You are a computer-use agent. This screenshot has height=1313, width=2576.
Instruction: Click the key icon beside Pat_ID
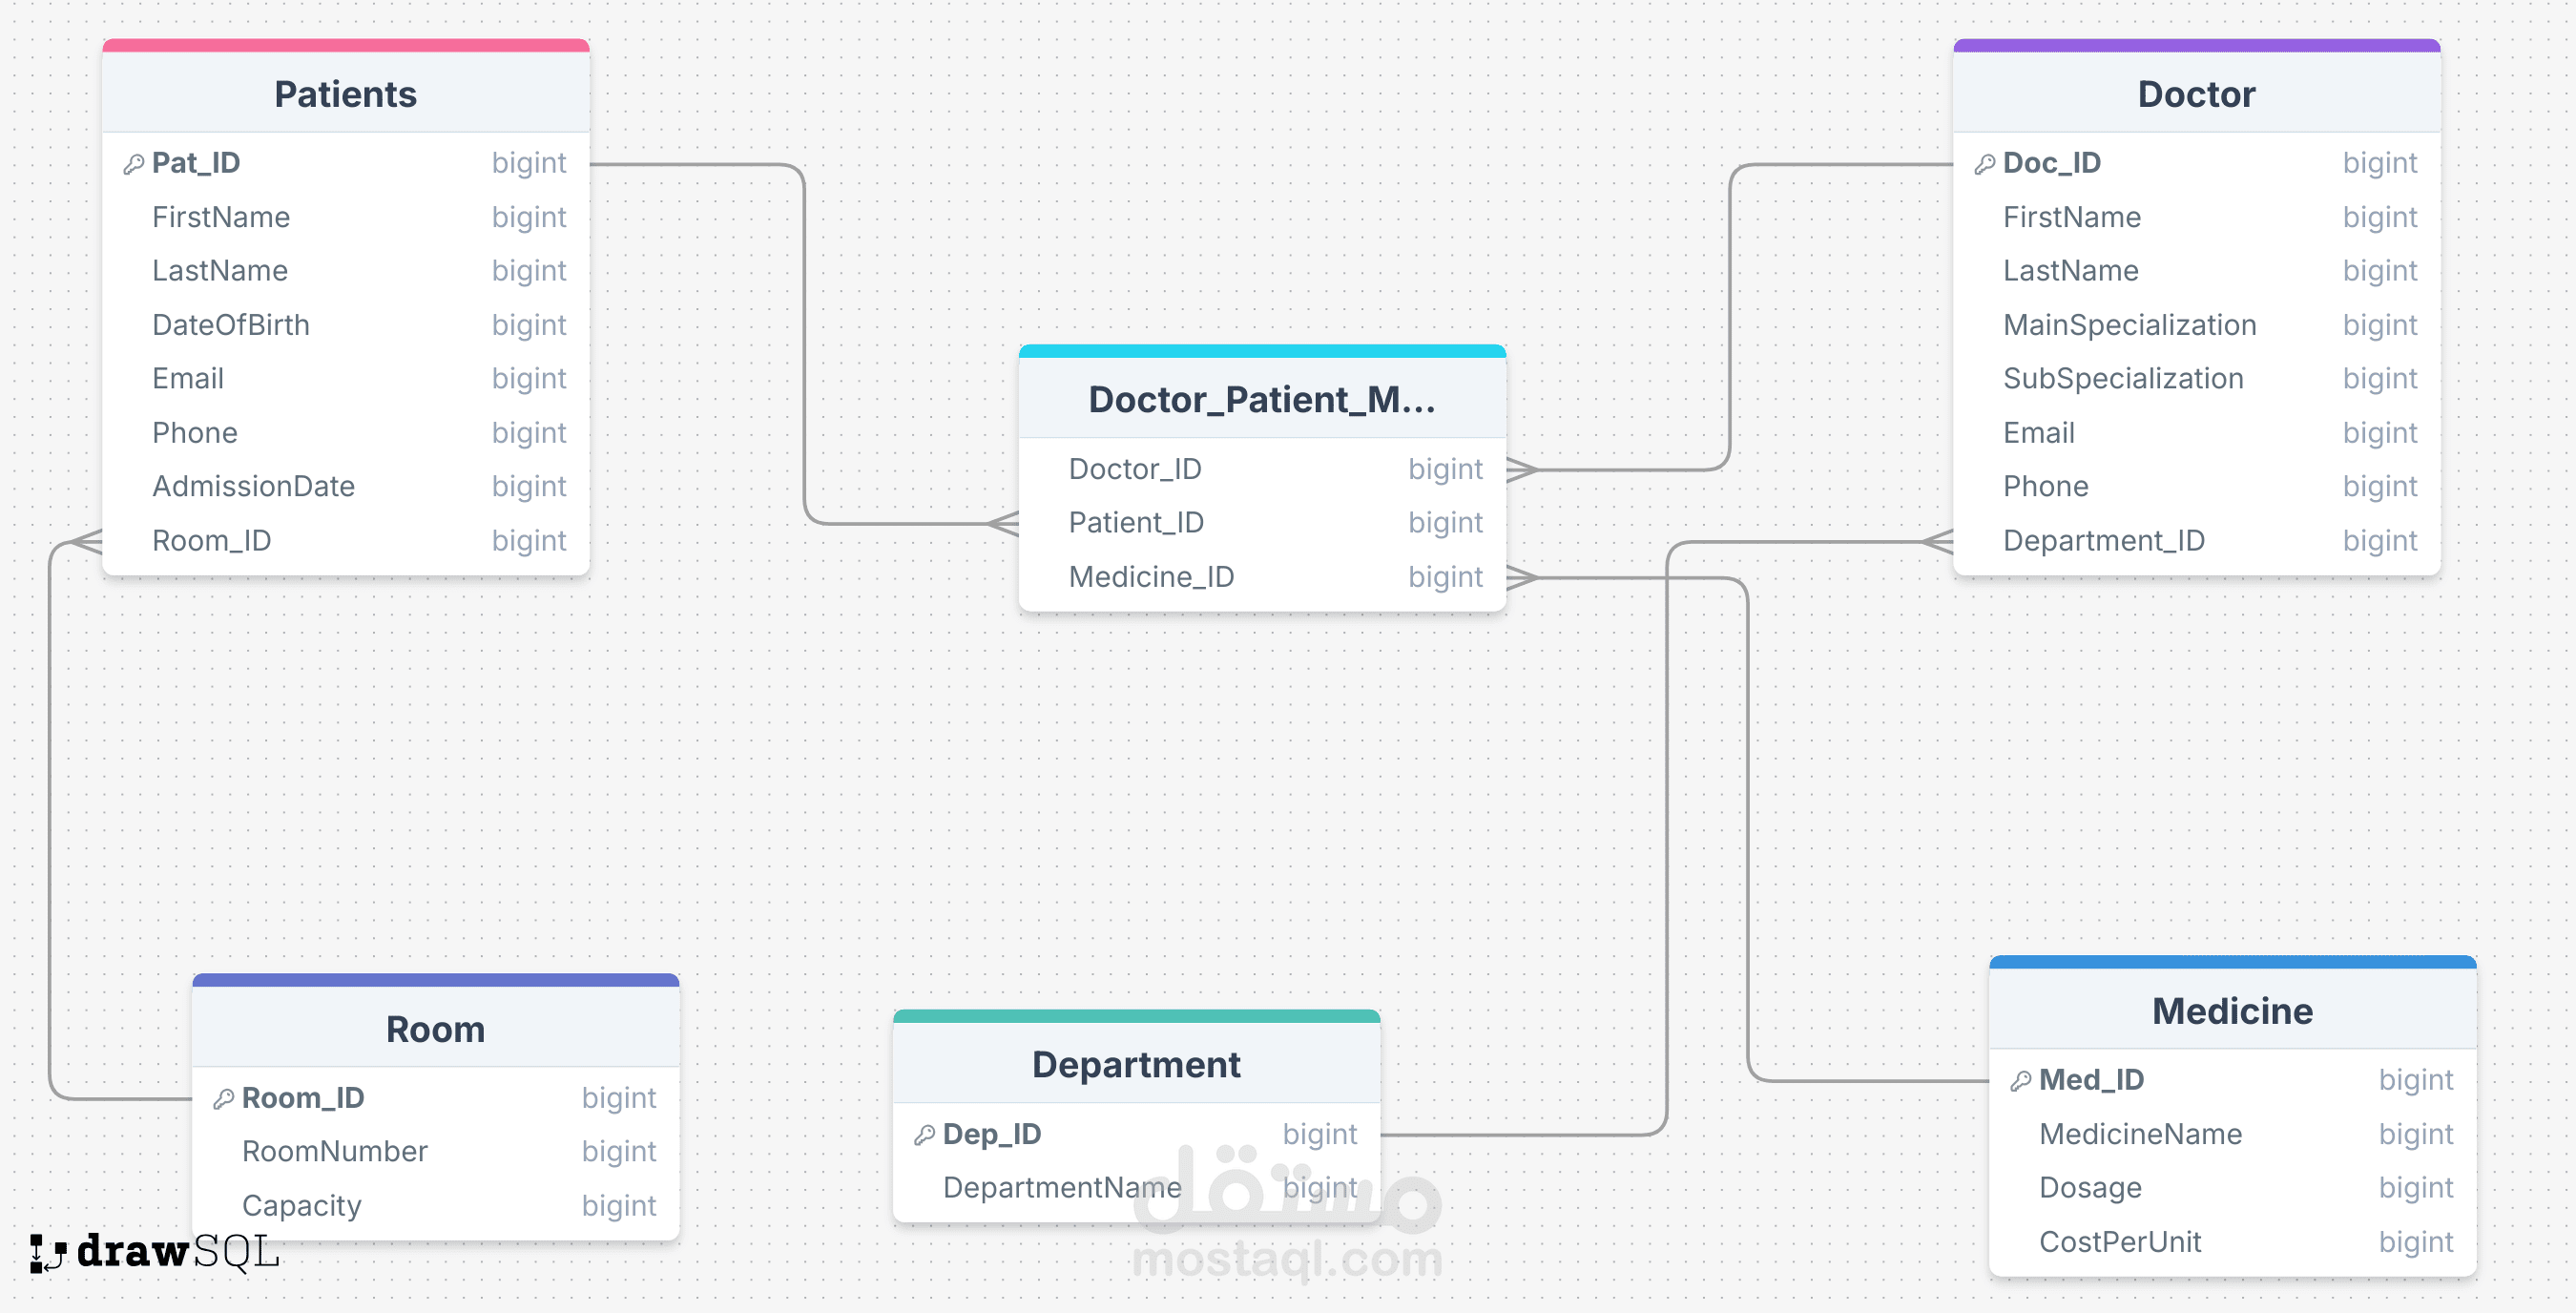[x=134, y=164]
